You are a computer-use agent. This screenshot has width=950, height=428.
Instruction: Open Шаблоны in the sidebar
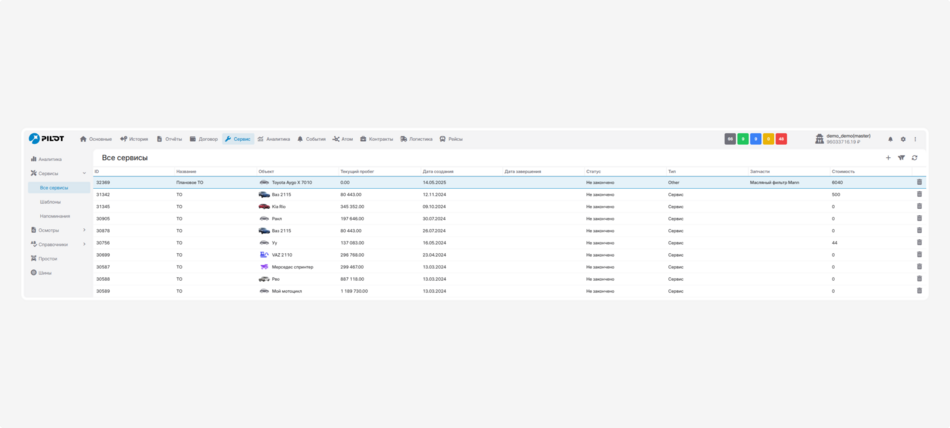(x=50, y=202)
